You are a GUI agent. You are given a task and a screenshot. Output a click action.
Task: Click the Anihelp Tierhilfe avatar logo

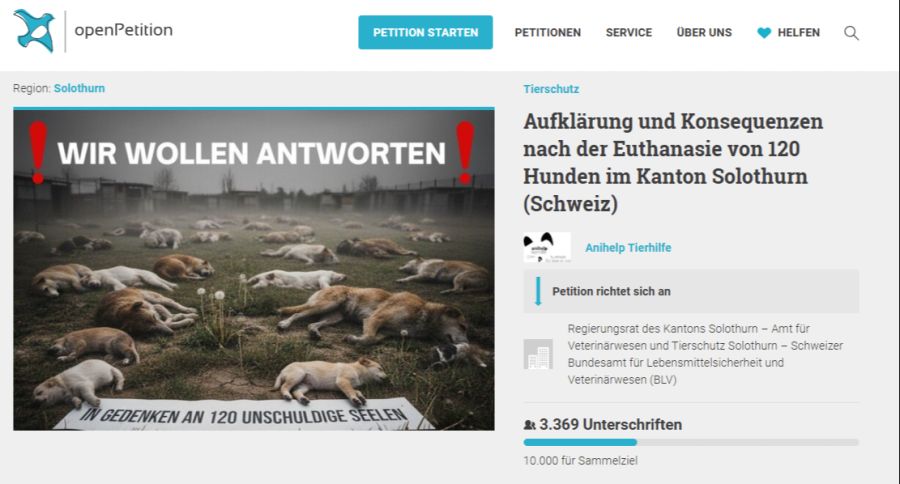547,247
